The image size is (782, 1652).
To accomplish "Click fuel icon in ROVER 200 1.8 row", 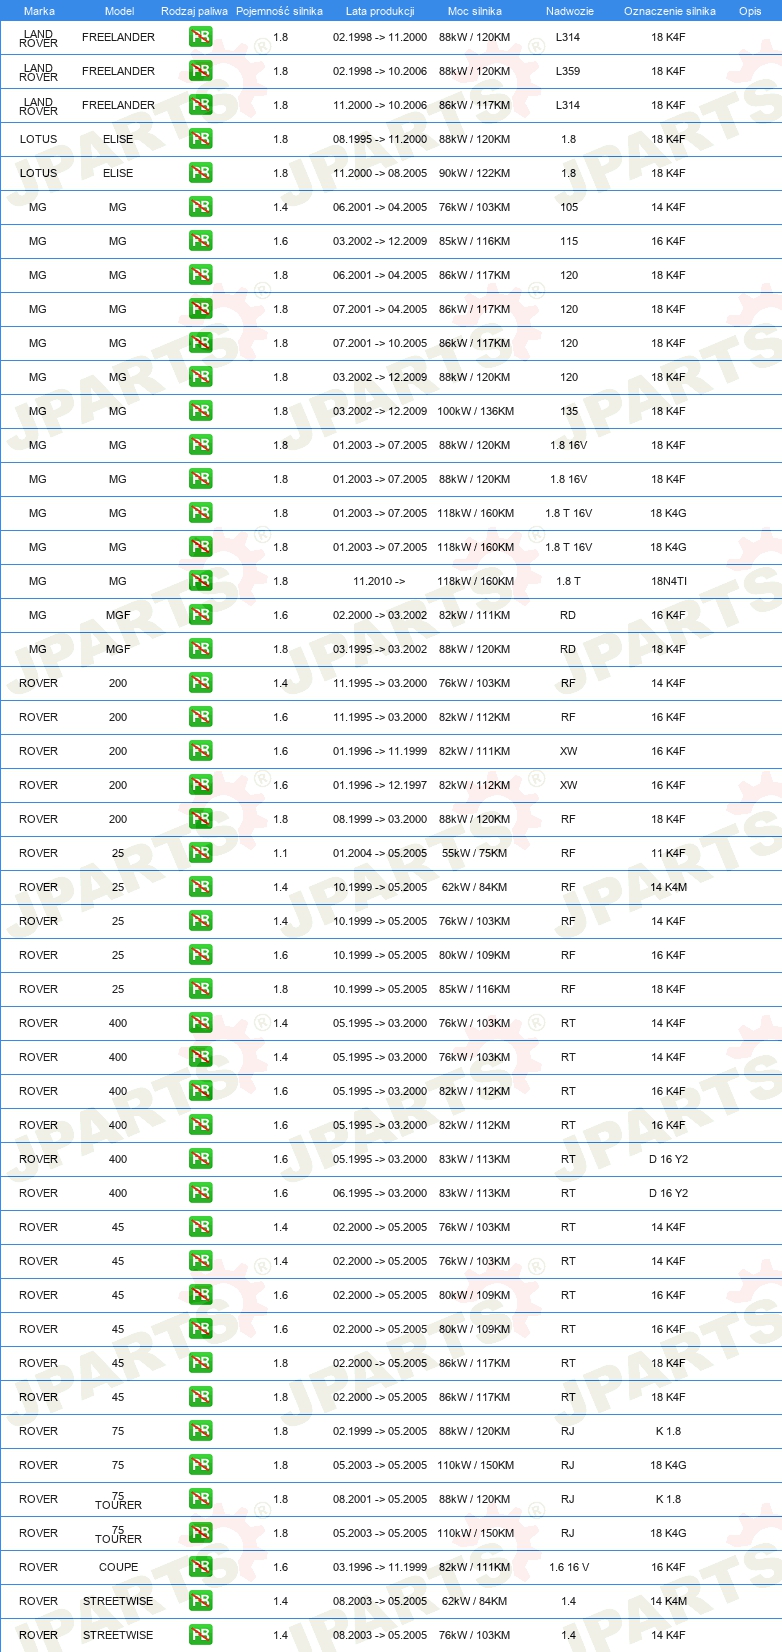I will tap(201, 819).
